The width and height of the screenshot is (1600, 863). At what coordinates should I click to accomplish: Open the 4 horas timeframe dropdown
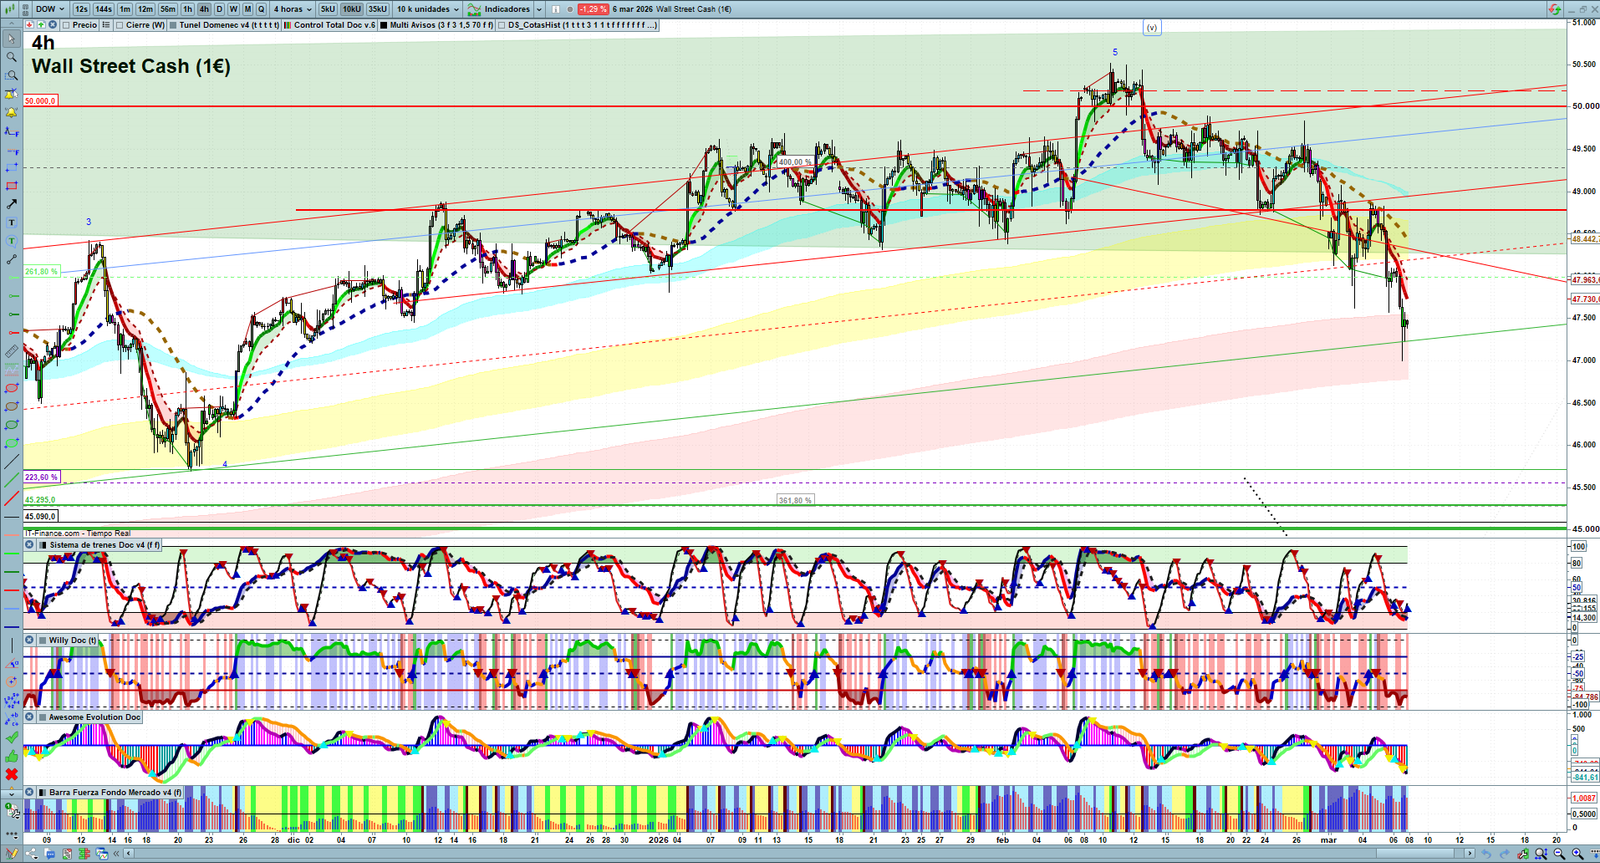coord(292,9)
